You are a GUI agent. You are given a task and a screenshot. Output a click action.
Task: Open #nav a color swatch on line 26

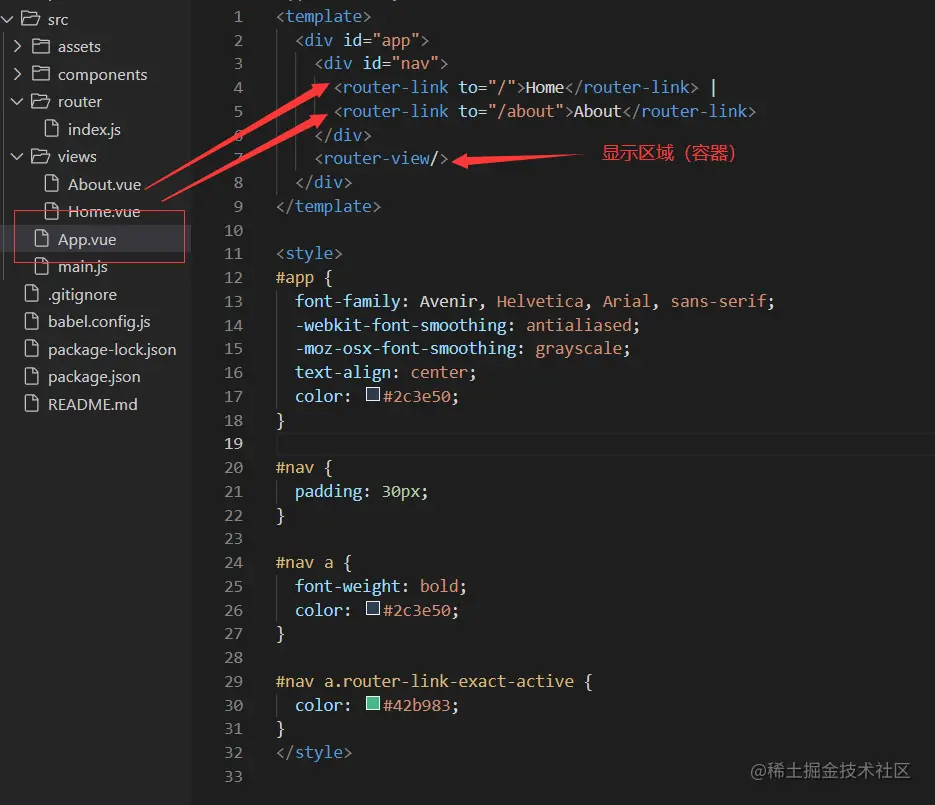373,608
